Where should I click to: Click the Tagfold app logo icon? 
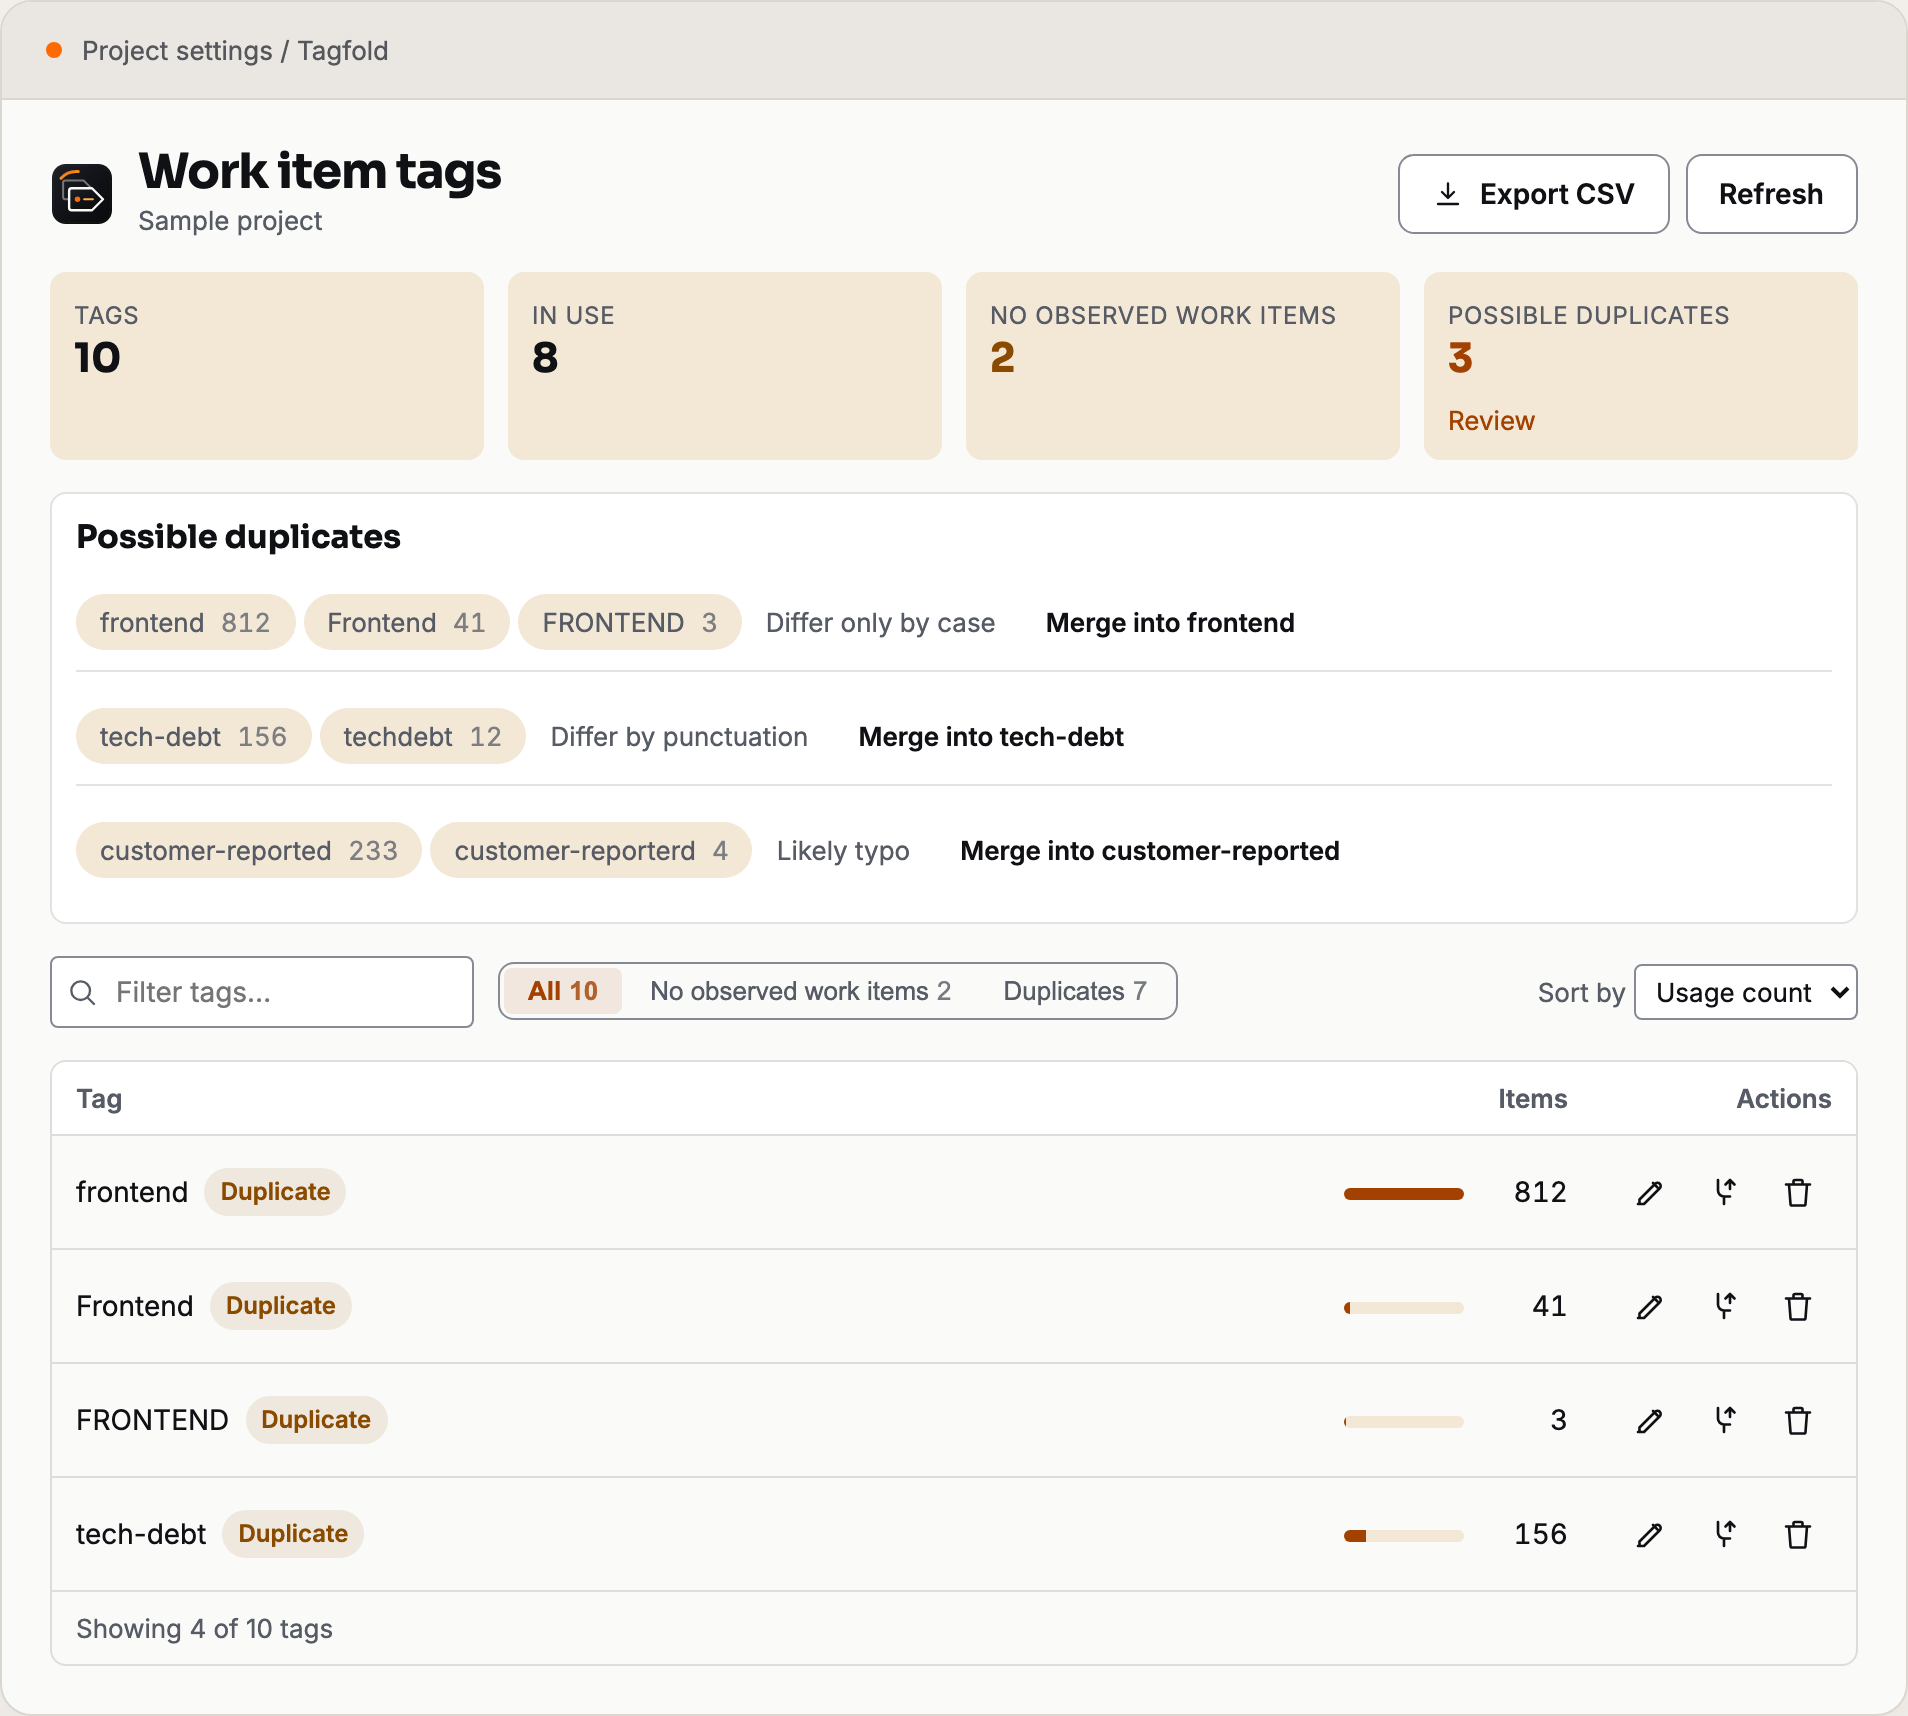(x=82, y=194)
